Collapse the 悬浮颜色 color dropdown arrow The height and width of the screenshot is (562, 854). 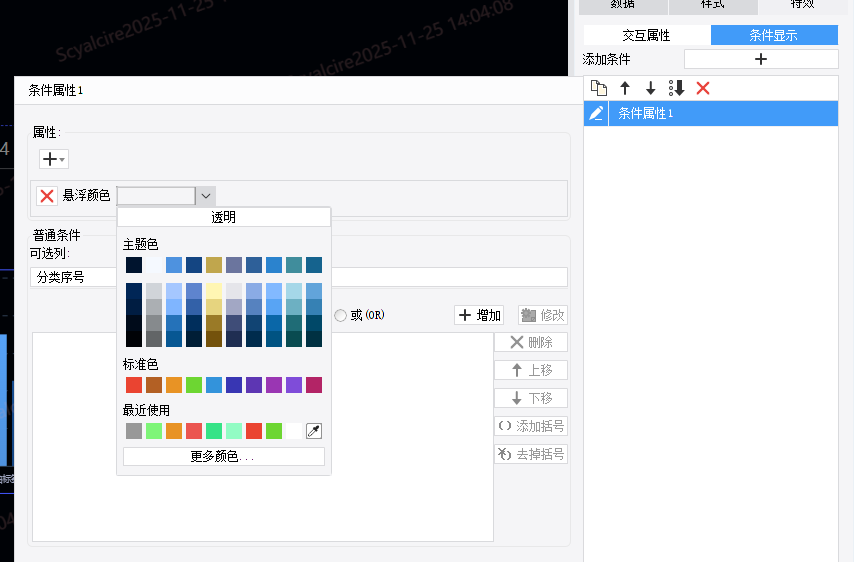[206, 196]
